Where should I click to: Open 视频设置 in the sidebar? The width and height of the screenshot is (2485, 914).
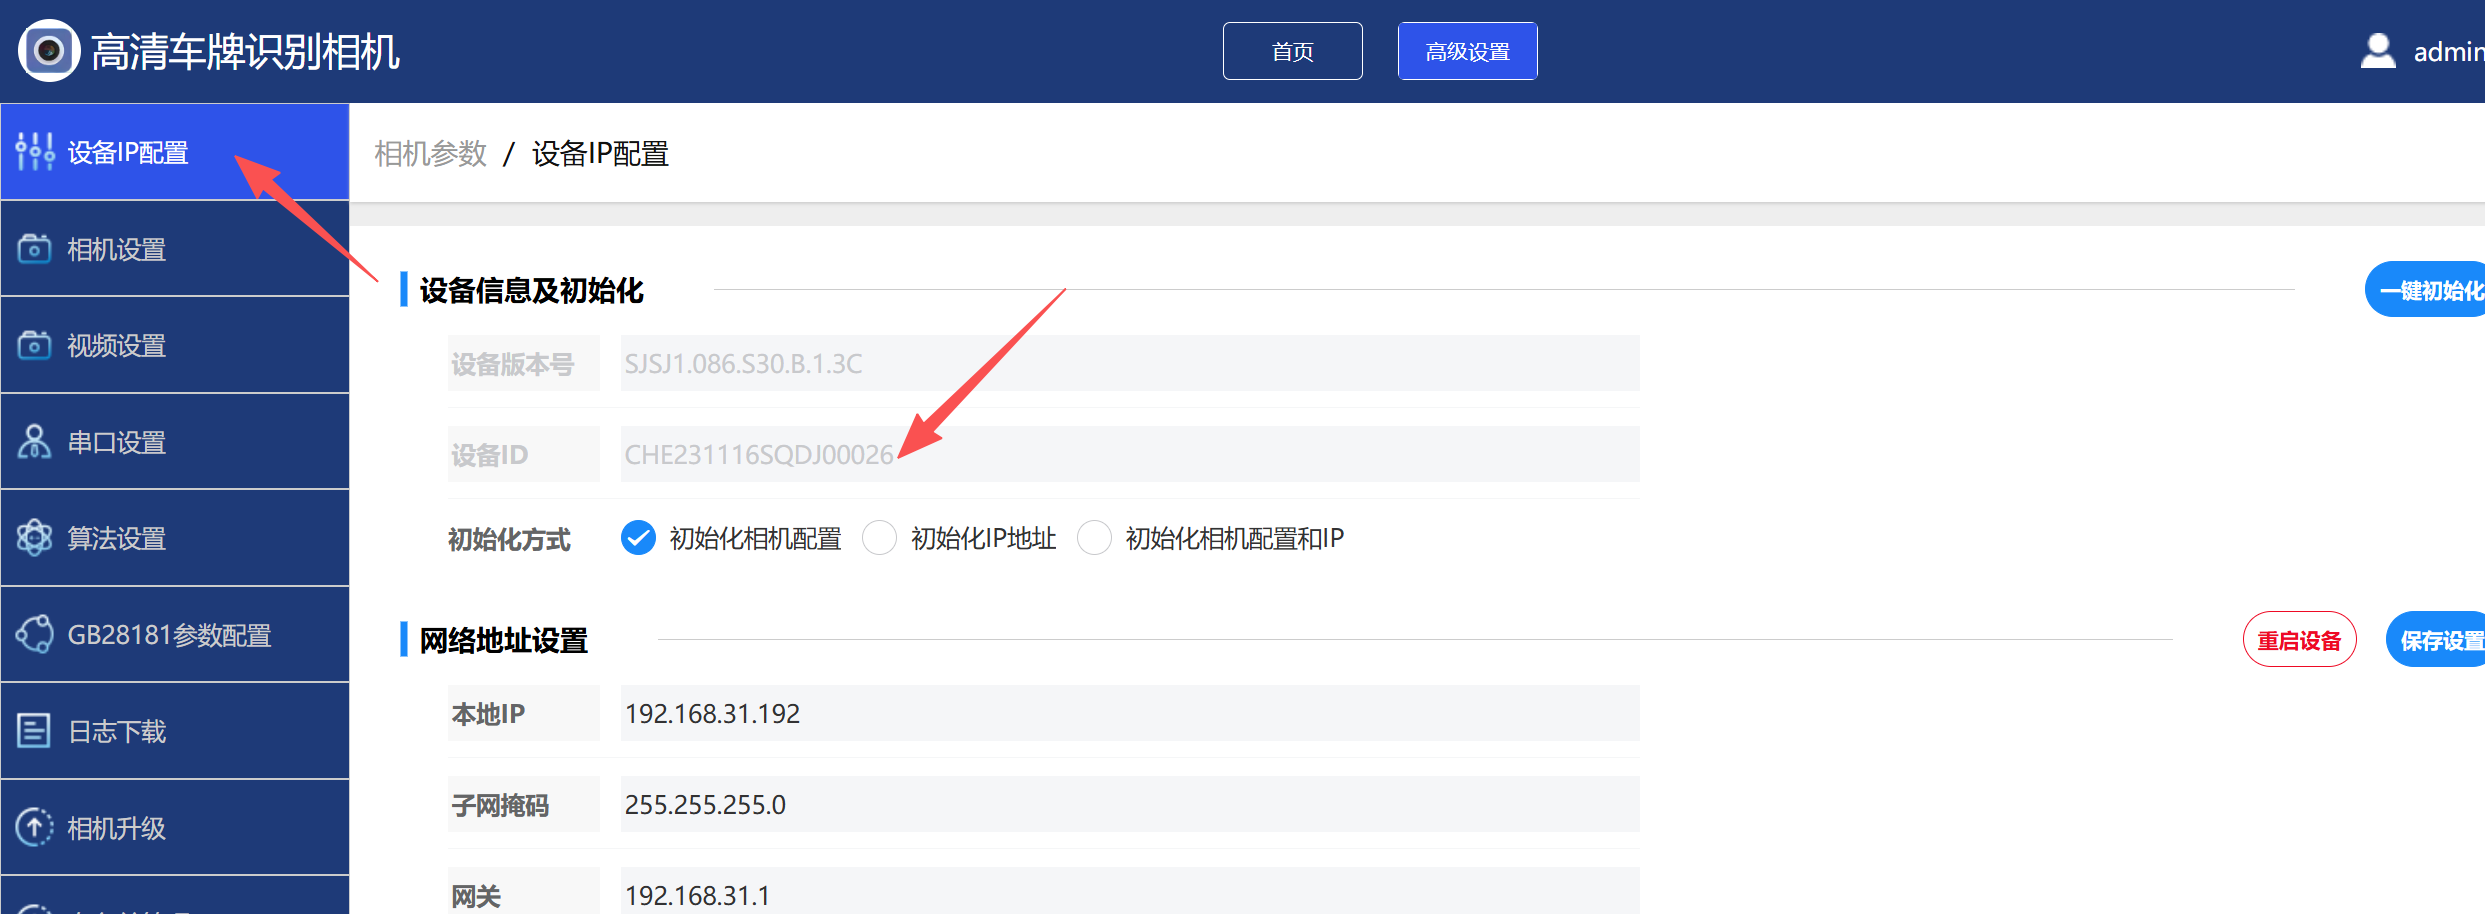[x=175, y=345]
